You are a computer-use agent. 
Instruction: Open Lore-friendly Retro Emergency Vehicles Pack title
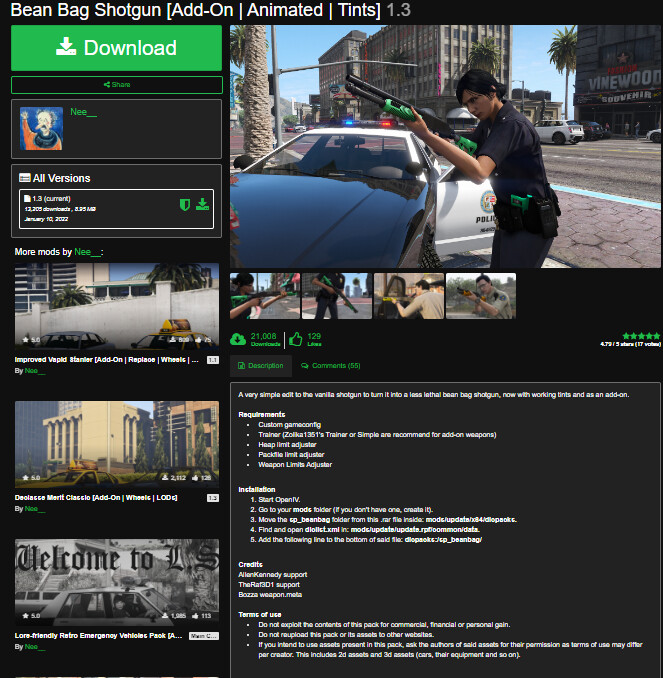click(98, 636)
